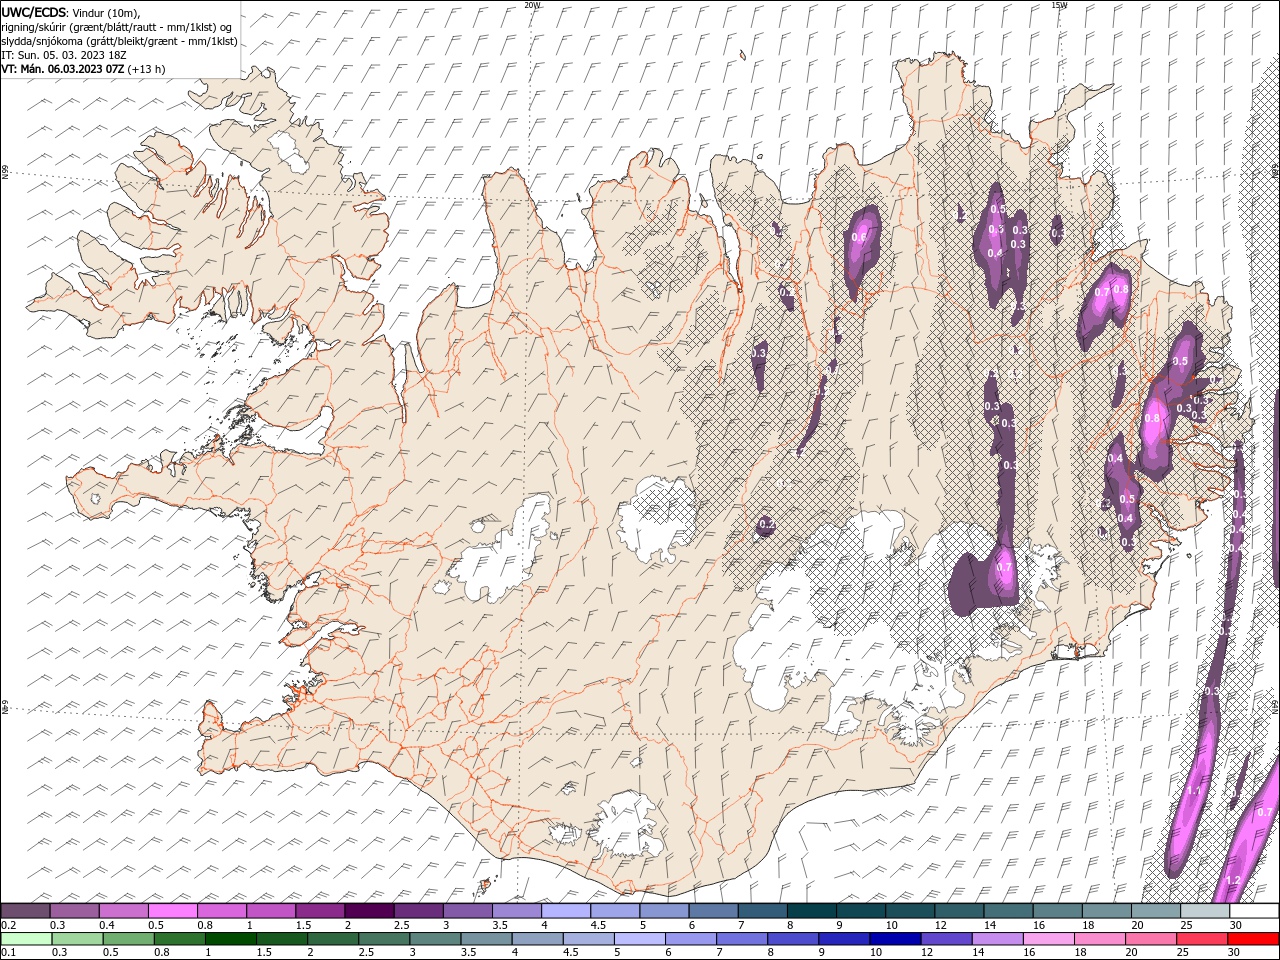1280x960 pixels.
Task: Click the deep blue 10 rain legend swatch
Action: click(x=894, y=939)
